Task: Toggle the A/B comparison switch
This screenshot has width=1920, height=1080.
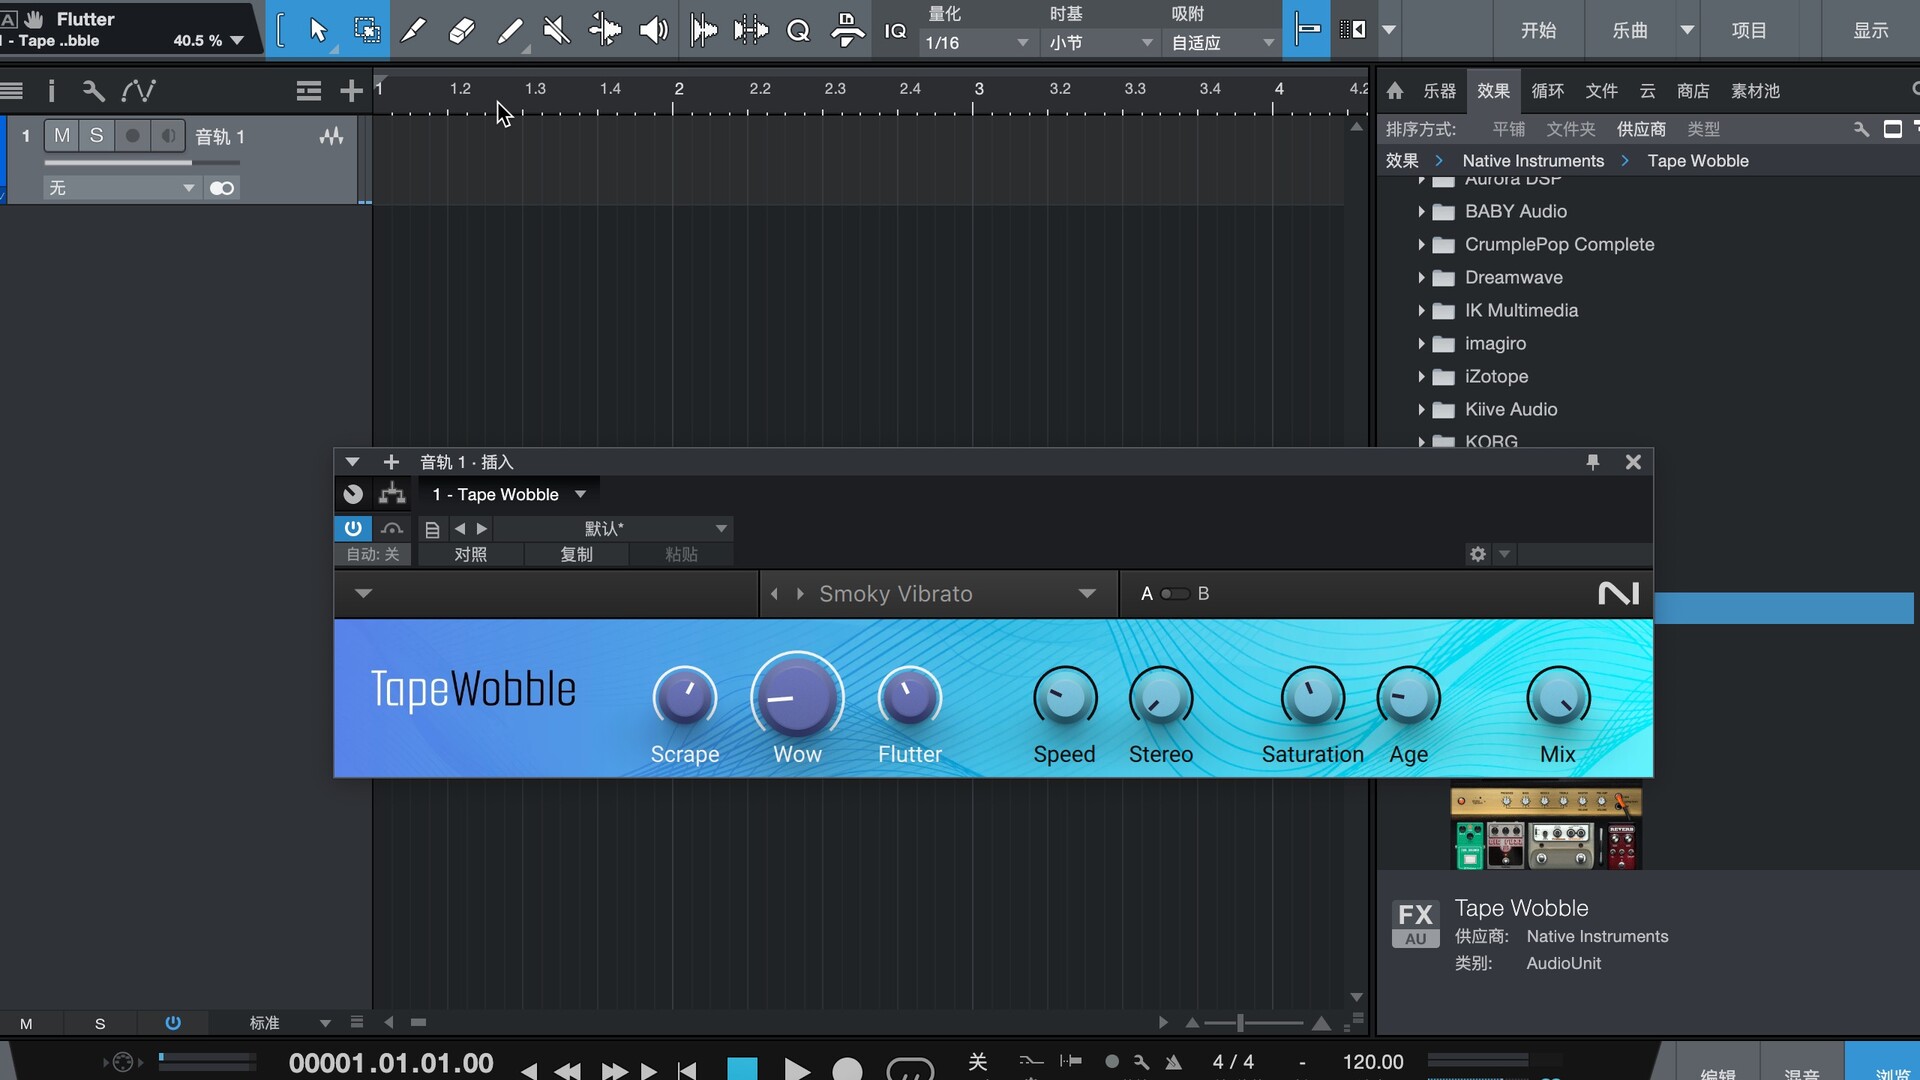Action: click(x=1174, y=594)
